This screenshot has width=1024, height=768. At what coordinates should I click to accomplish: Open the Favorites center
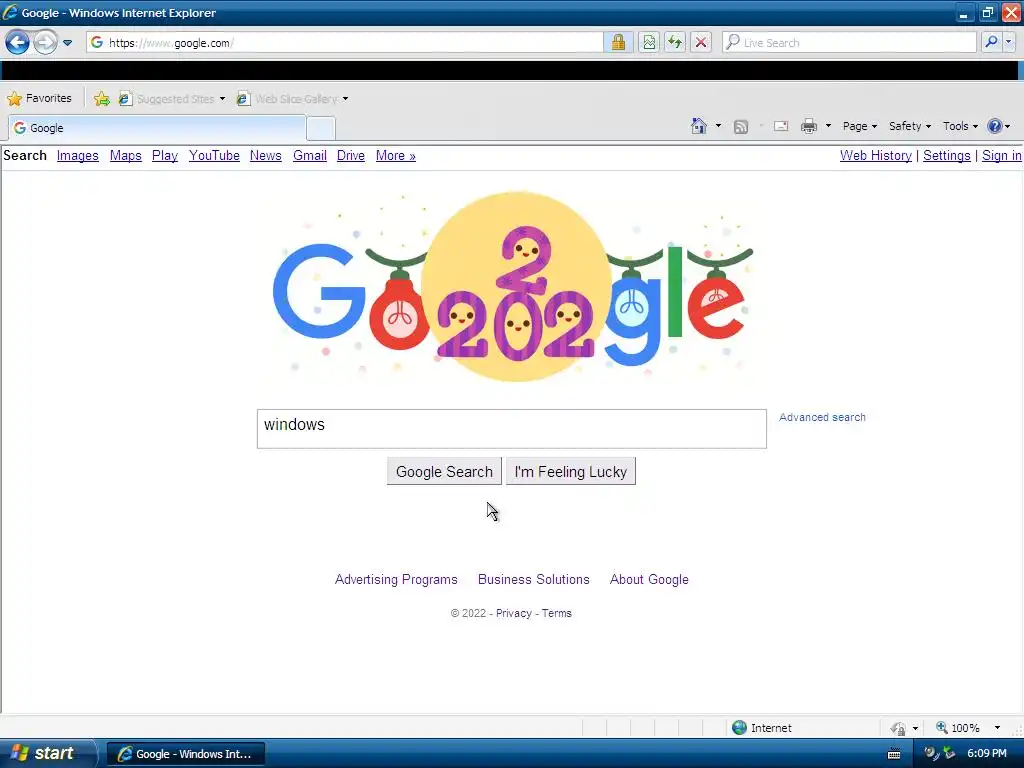tap(39, 98)
